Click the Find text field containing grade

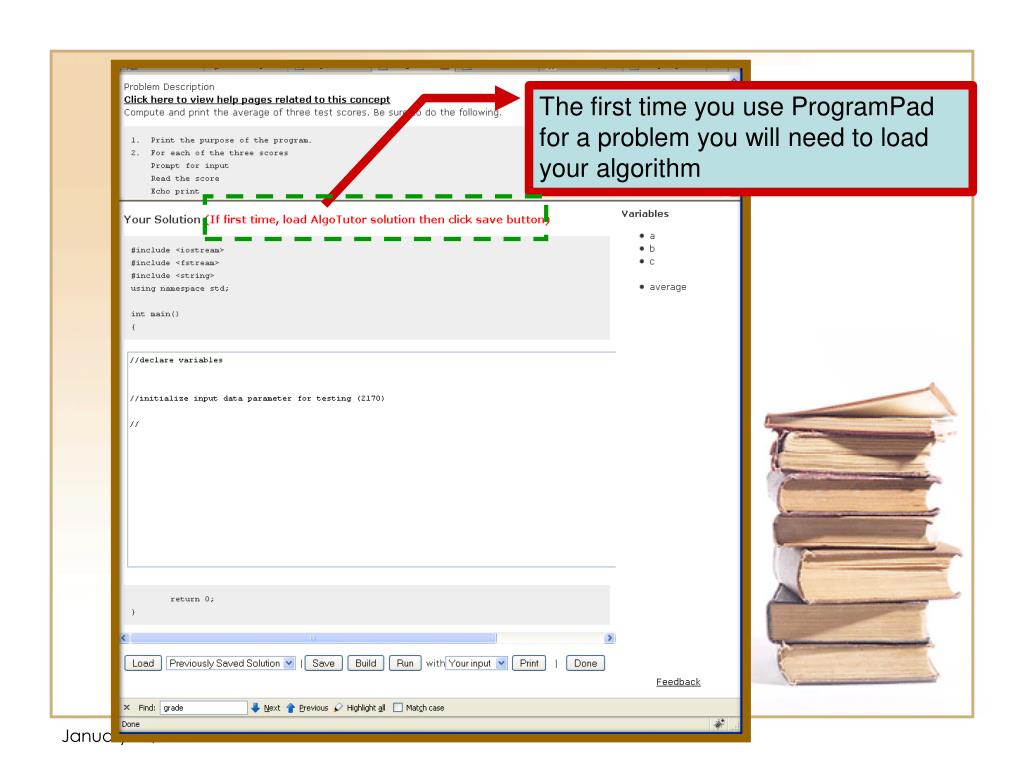pos(203,707)
